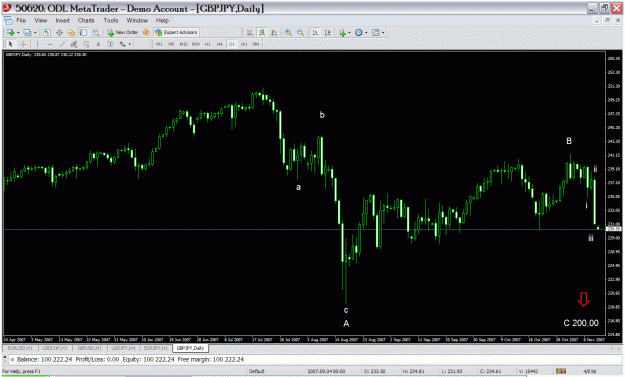This screenshot has width=625, height=377.
Task: Switch to bar chart view
Action: [x=250, y=32]
